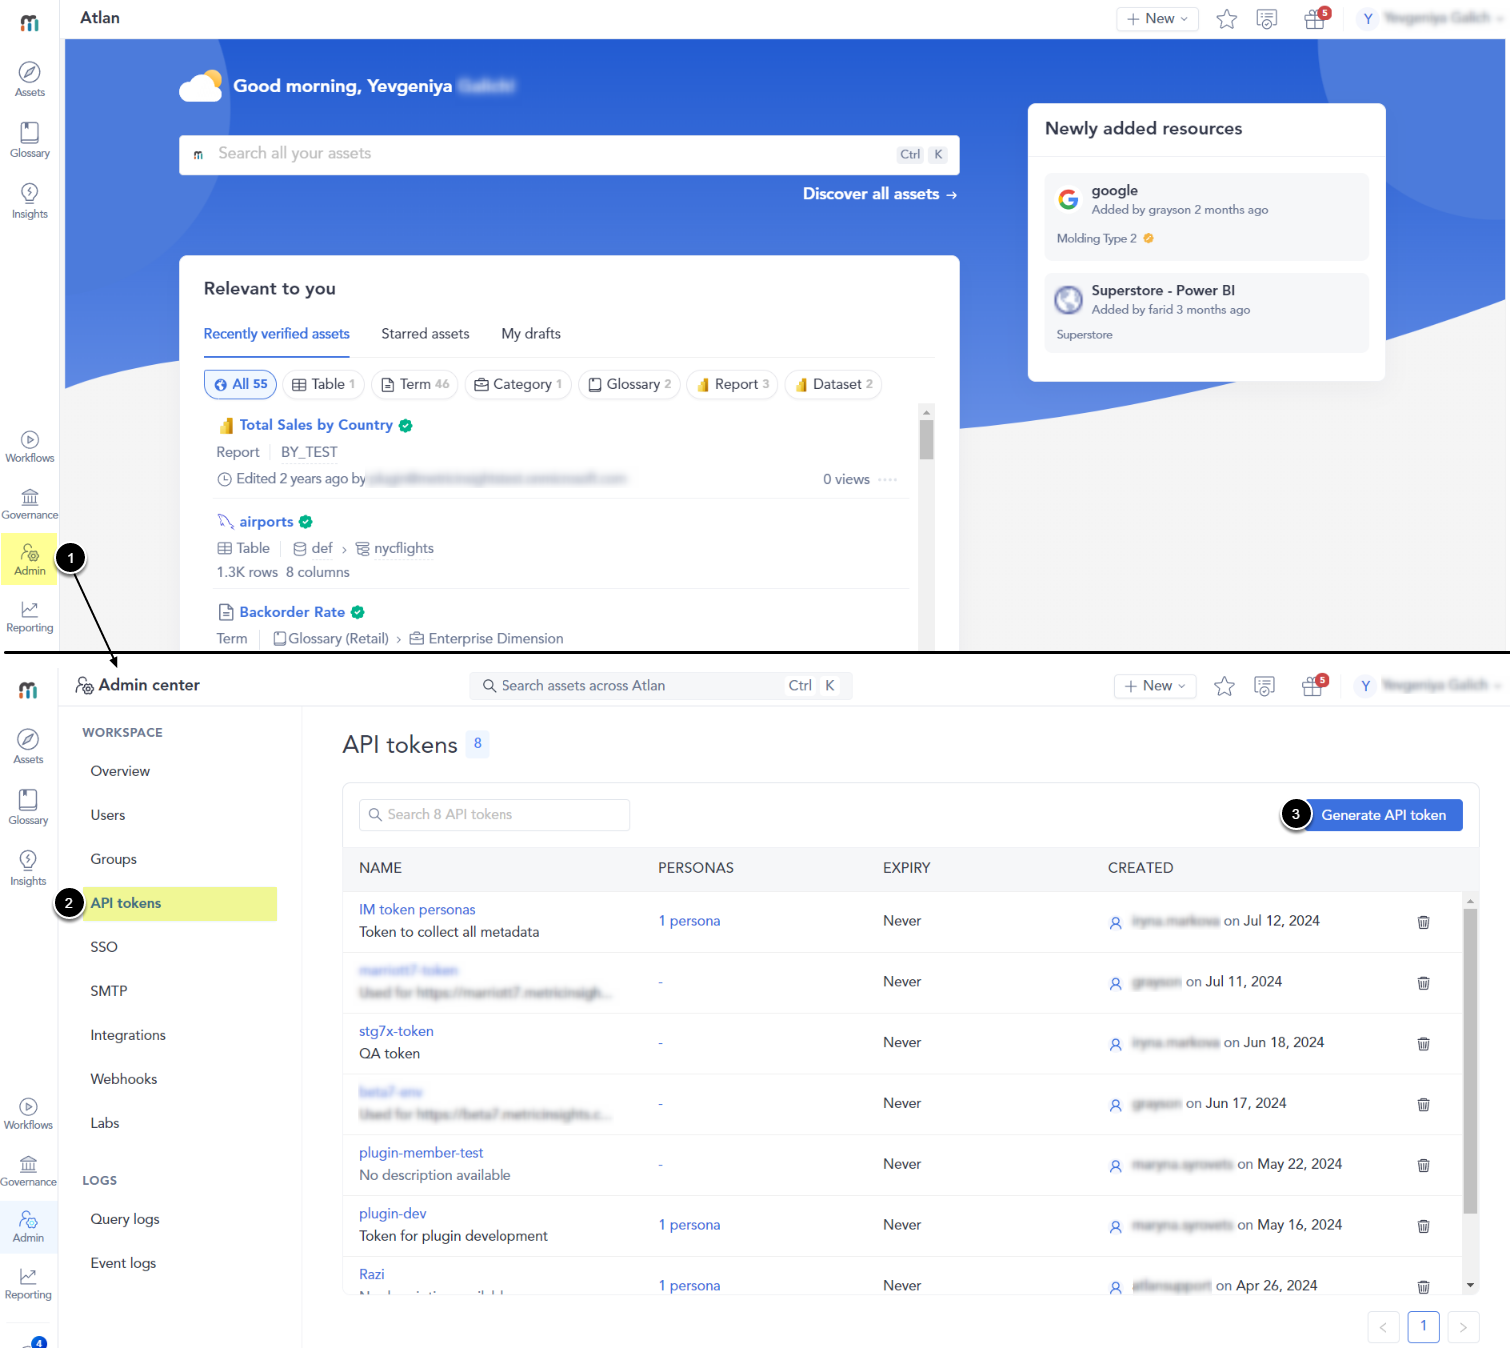Delete the plugin-member-test API token
This screenshot has height=1348, width=1510.
[1423, 1166]
